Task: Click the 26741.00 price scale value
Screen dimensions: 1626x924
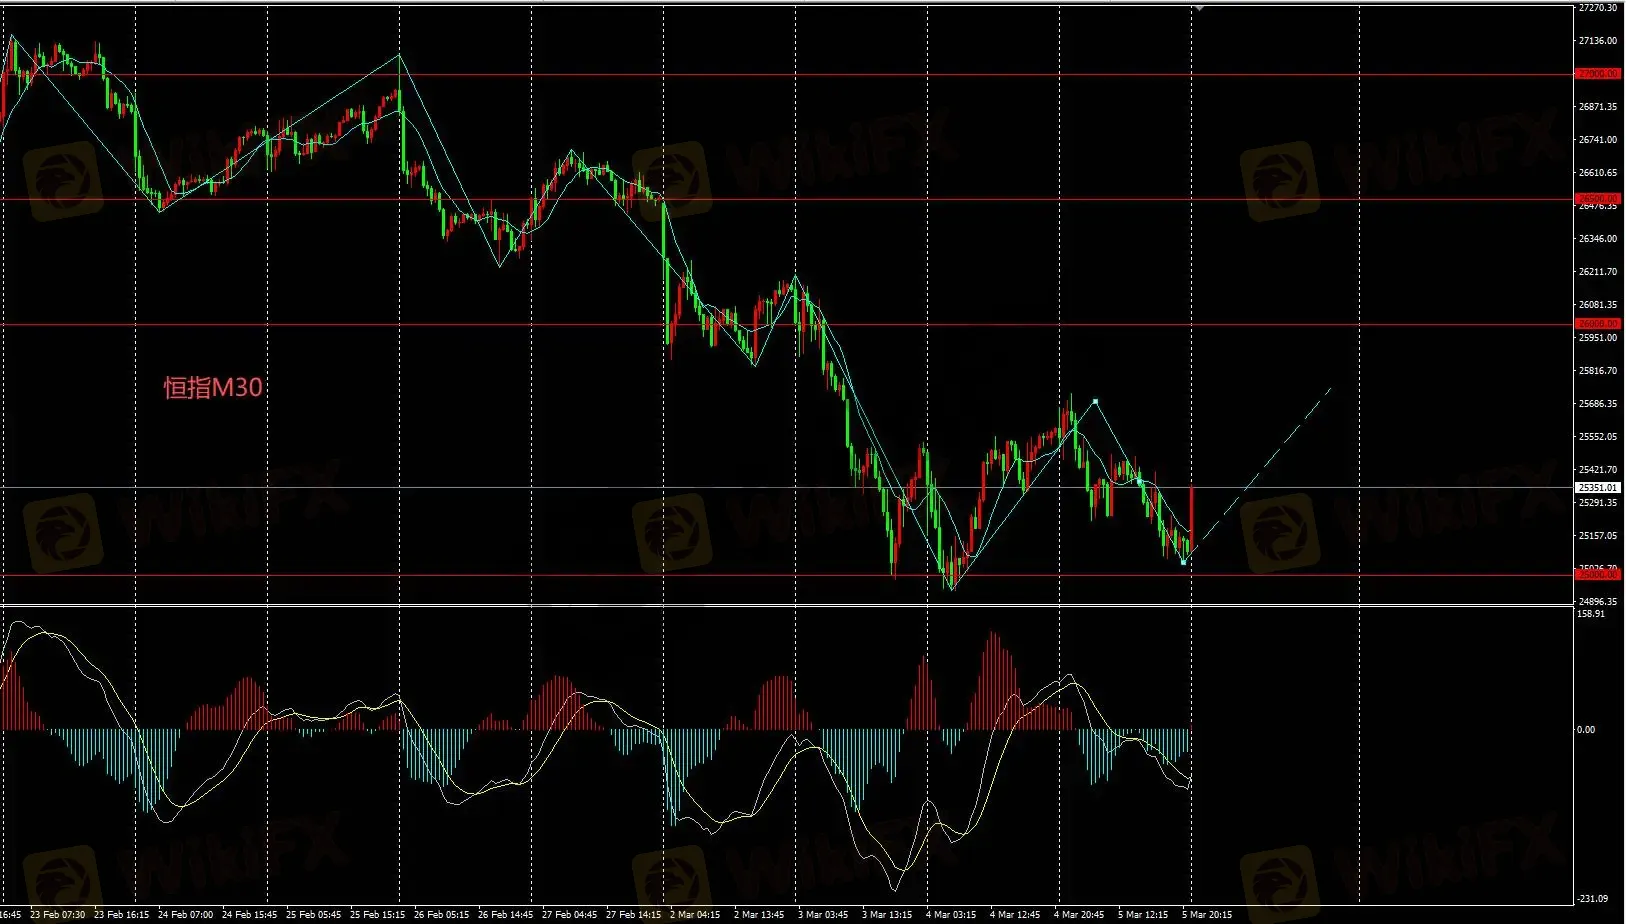Action: 1597,140
